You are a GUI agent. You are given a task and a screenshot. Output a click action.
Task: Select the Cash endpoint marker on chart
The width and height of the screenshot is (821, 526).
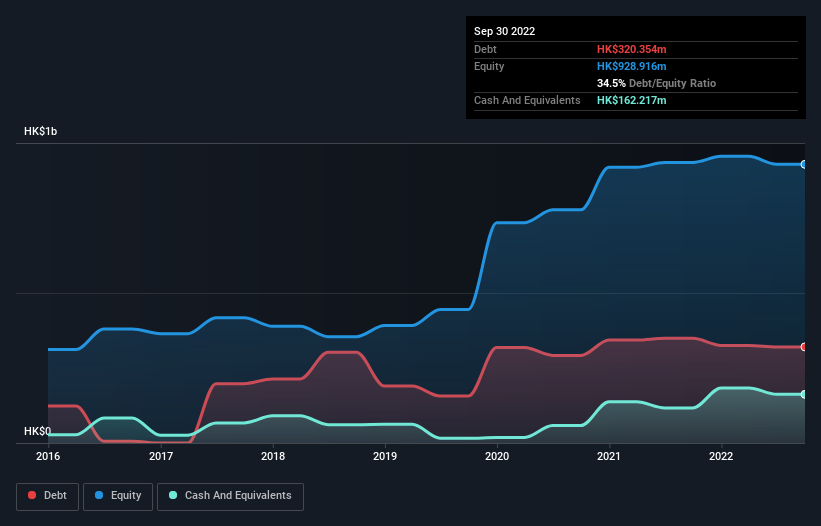[x=804, y=394]
